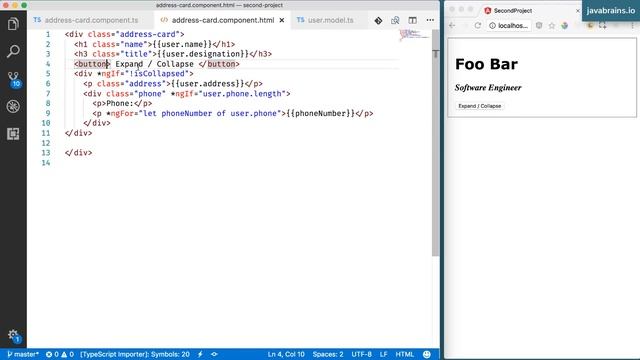Open the Debug view in the activity bar
Screen dimensions: 640x360
[x=13, y=106]
